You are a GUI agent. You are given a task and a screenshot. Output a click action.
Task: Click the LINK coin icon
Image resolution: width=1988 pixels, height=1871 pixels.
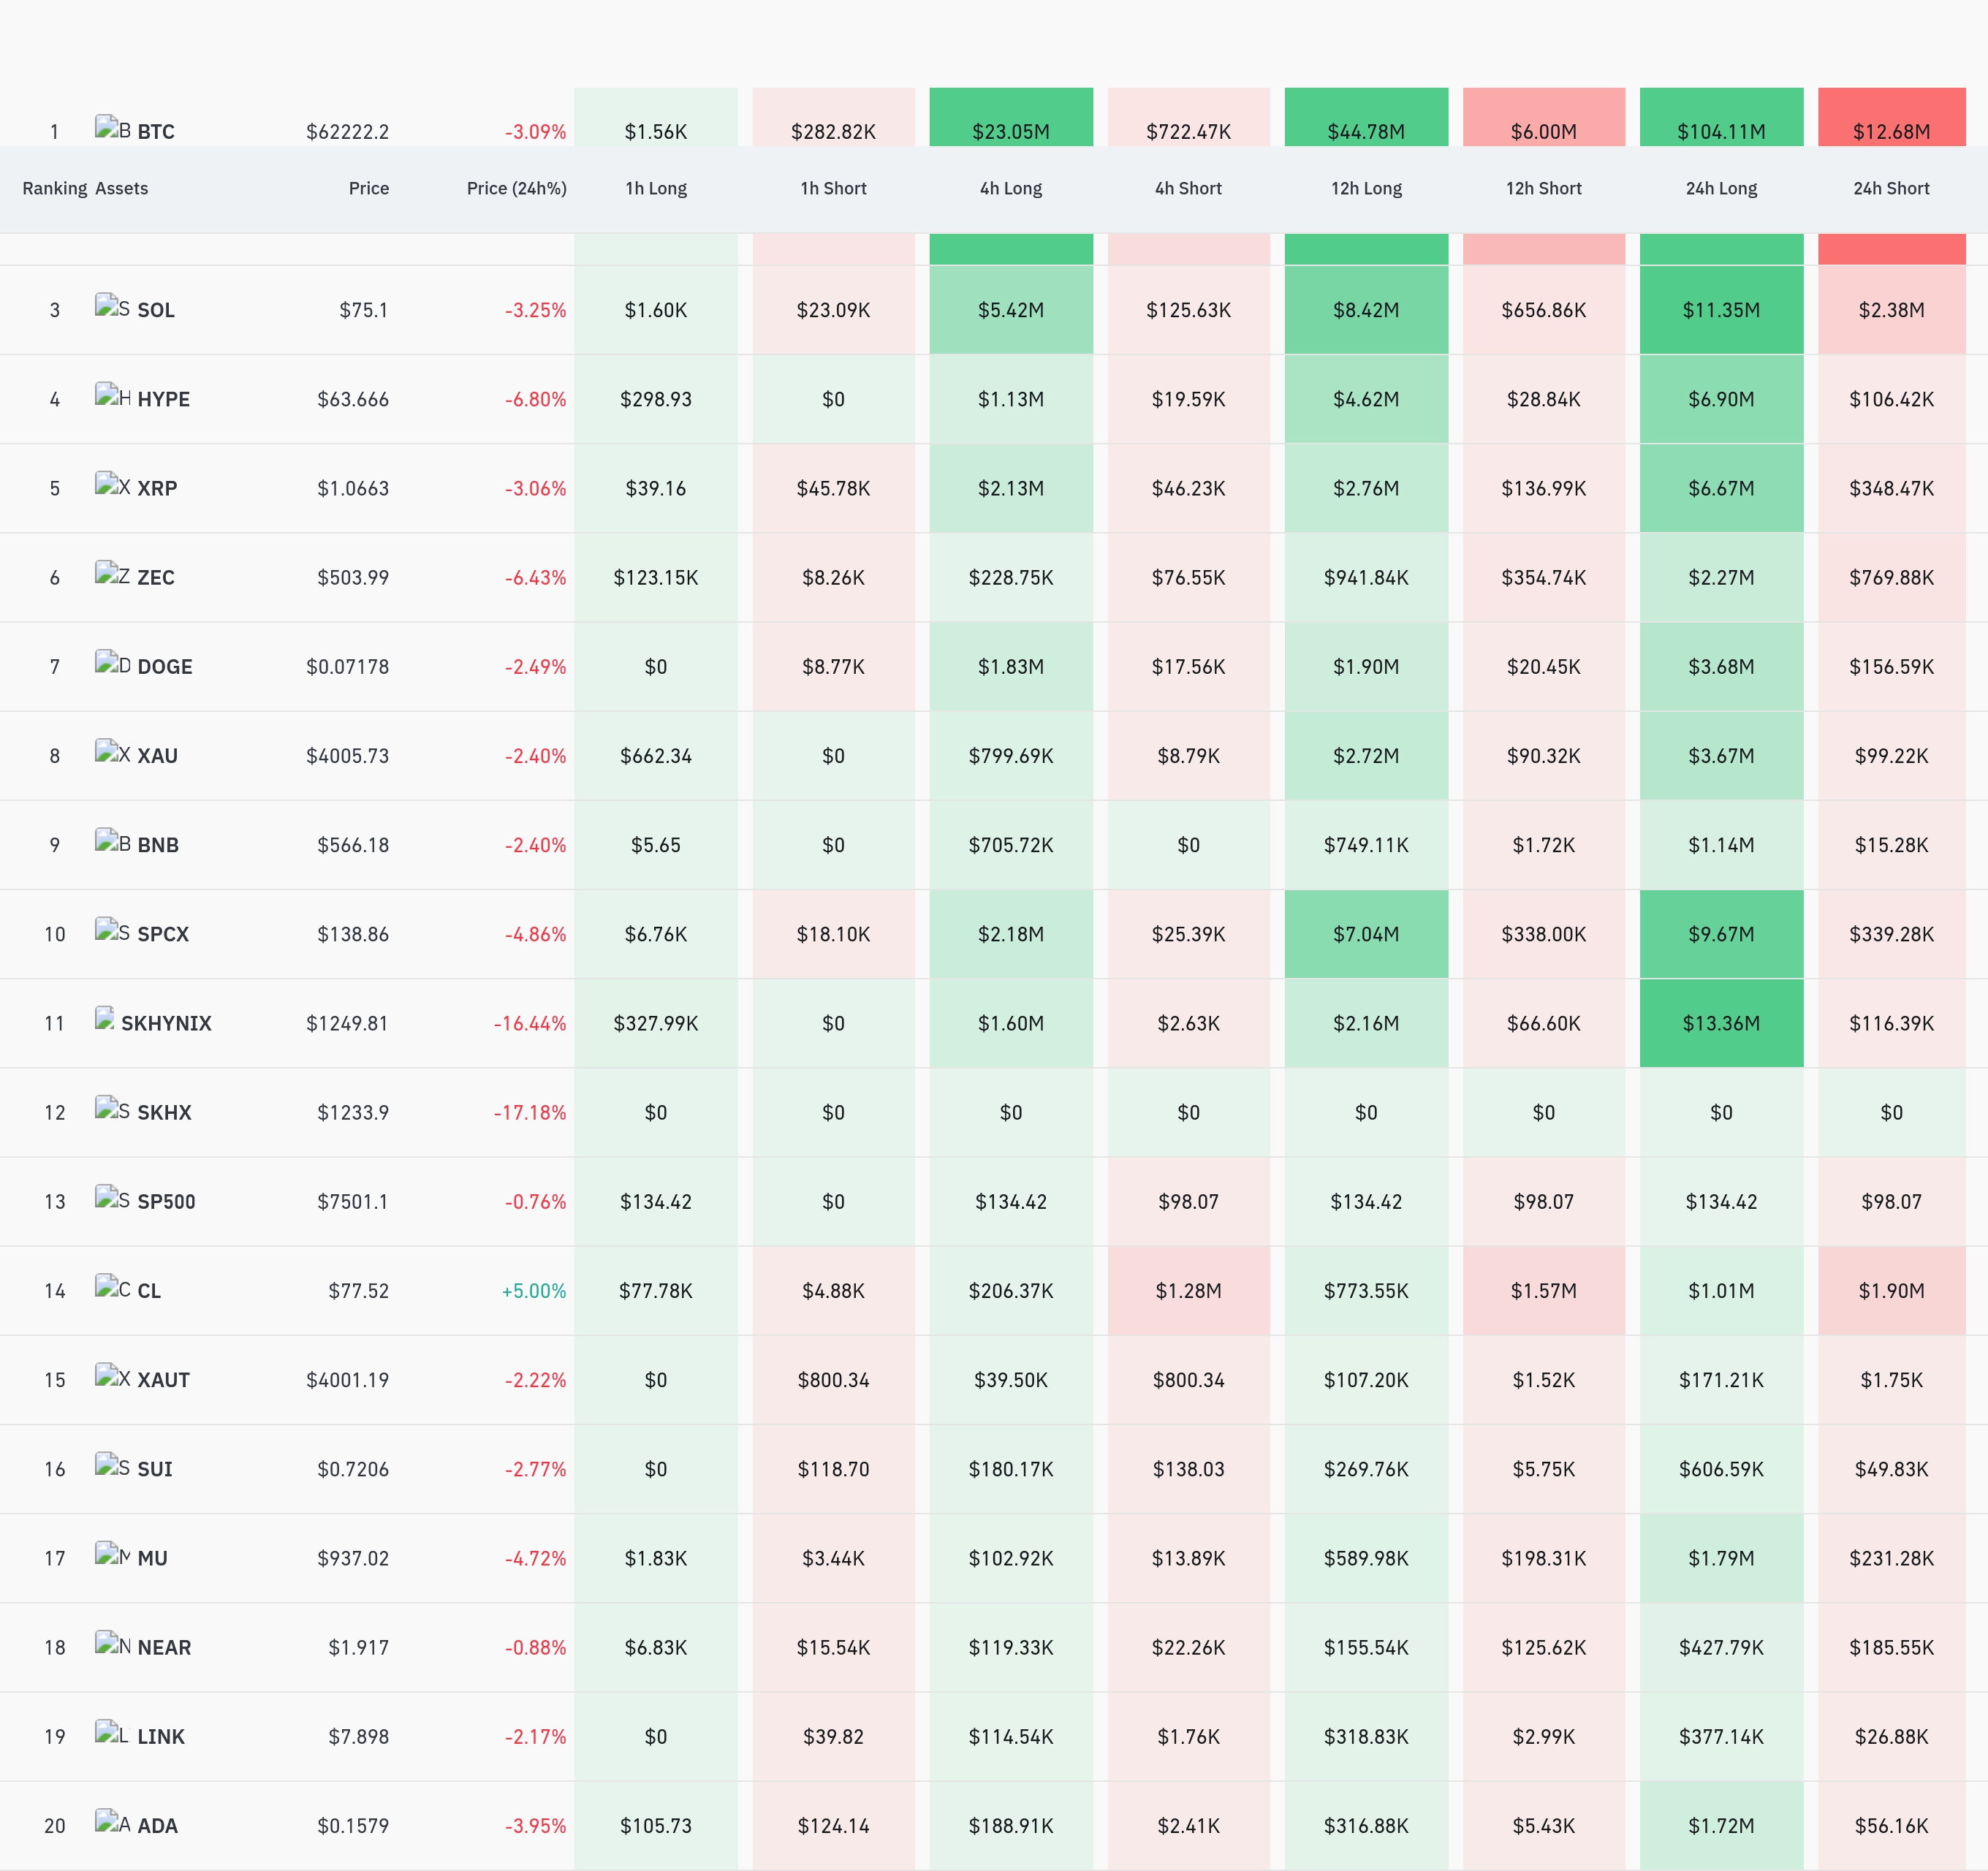(113, 1732)
